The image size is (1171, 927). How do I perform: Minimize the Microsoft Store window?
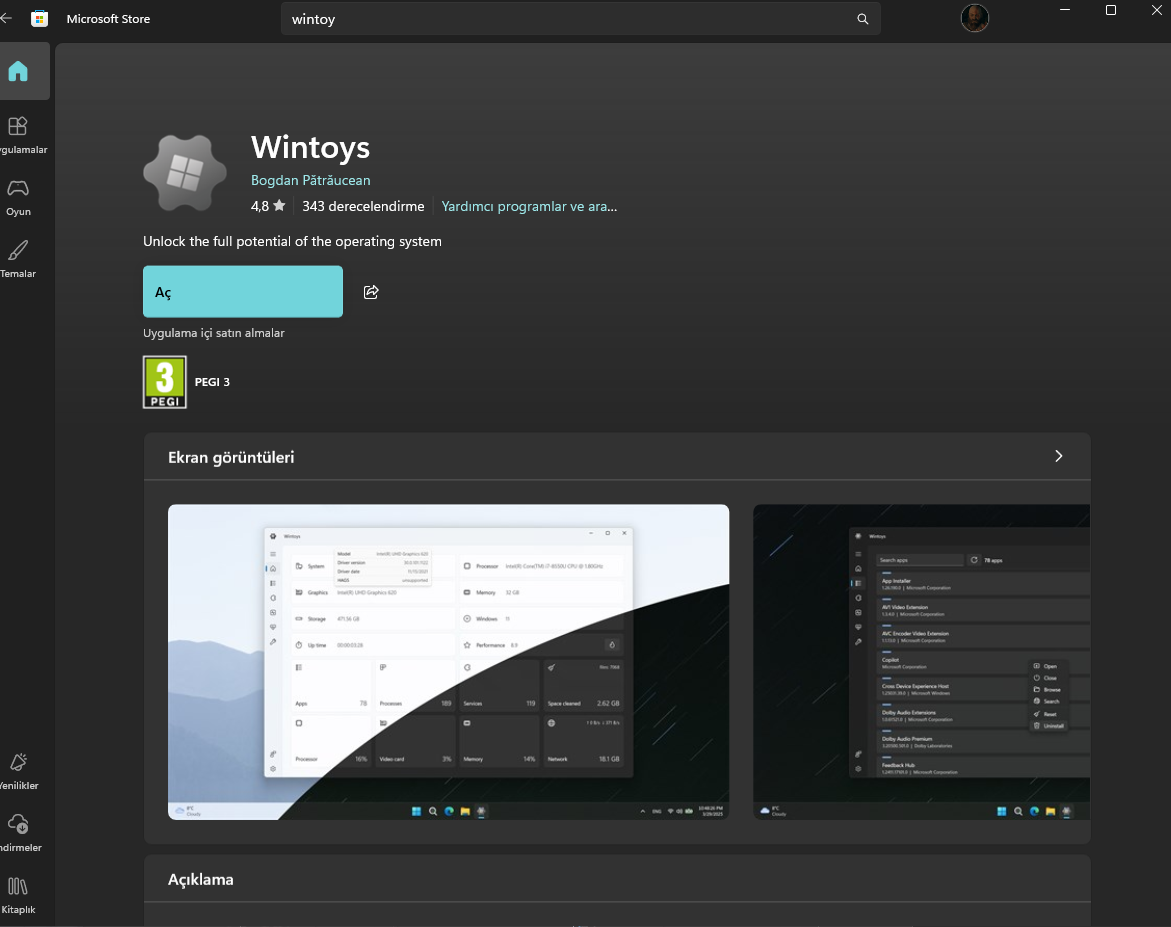click(x=1065, y=10)
